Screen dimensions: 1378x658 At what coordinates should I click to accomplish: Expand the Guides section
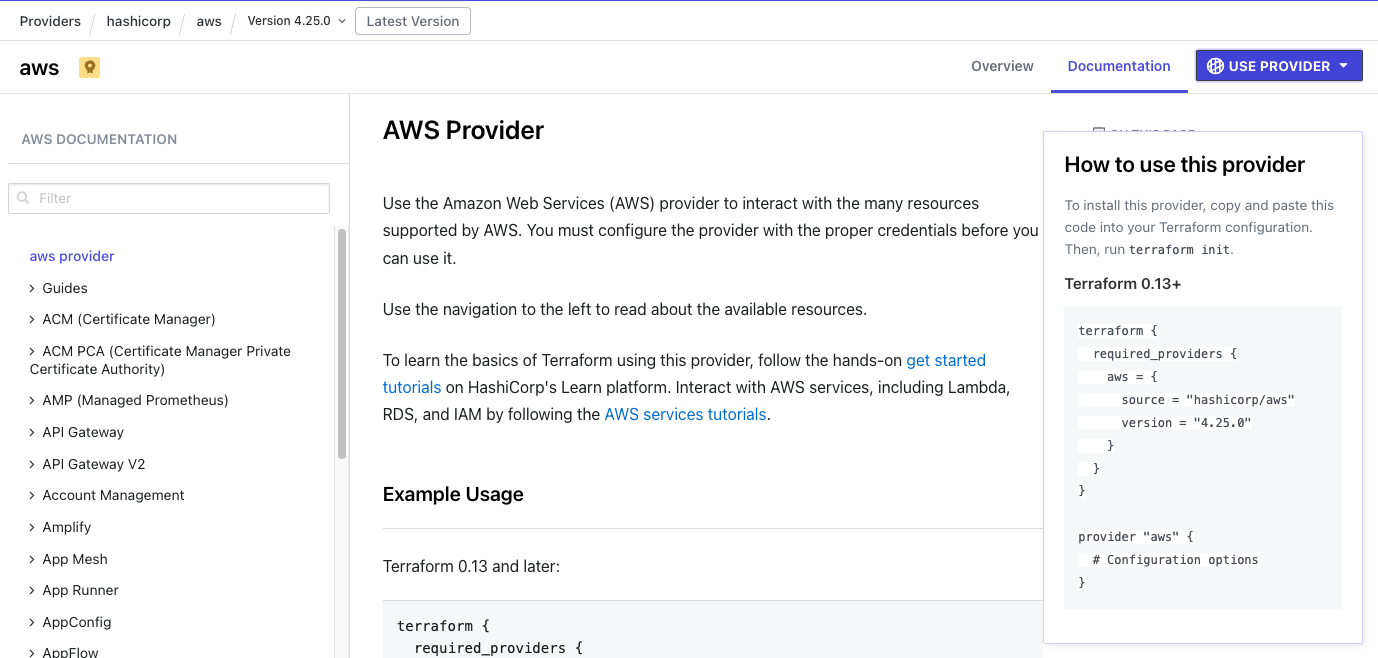click(x=33, y=288)
